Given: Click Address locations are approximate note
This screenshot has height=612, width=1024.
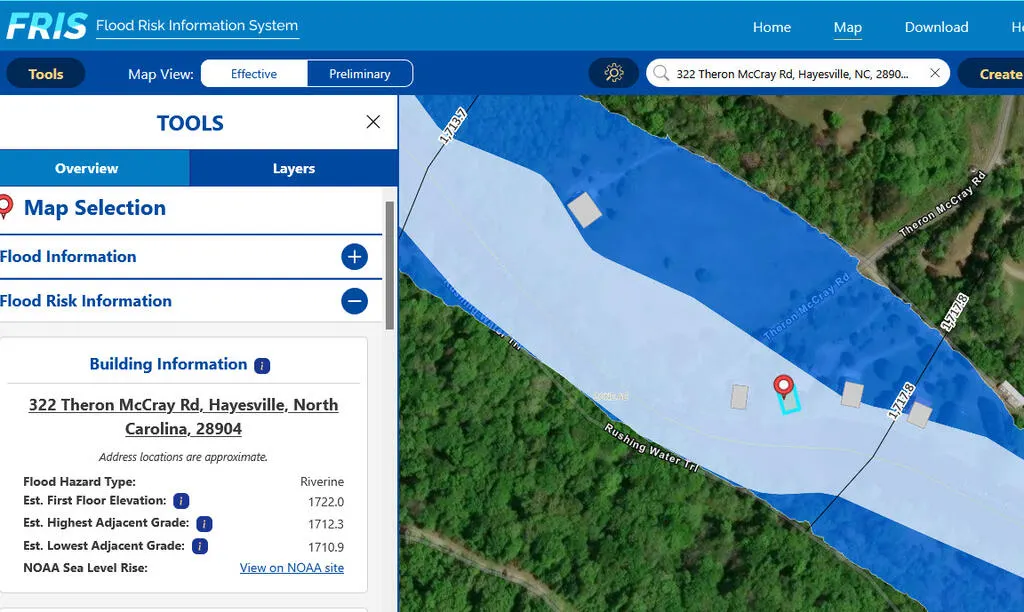Looking at the screenshot, I should point(184,457).
